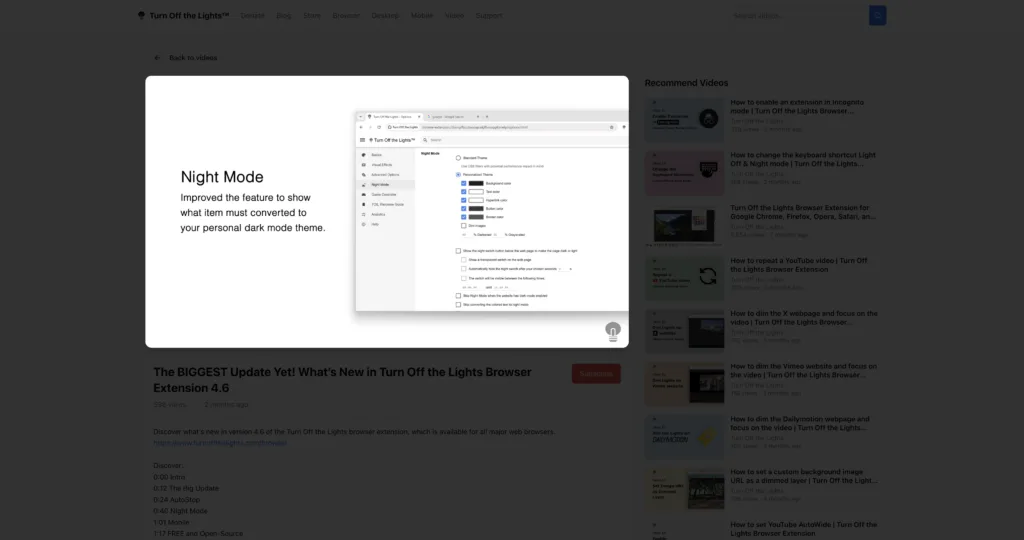1024x540 pixels.
Task: Open the Dailymotion video thumbnail
Action: pyautogui.click(x=684, y=437)
